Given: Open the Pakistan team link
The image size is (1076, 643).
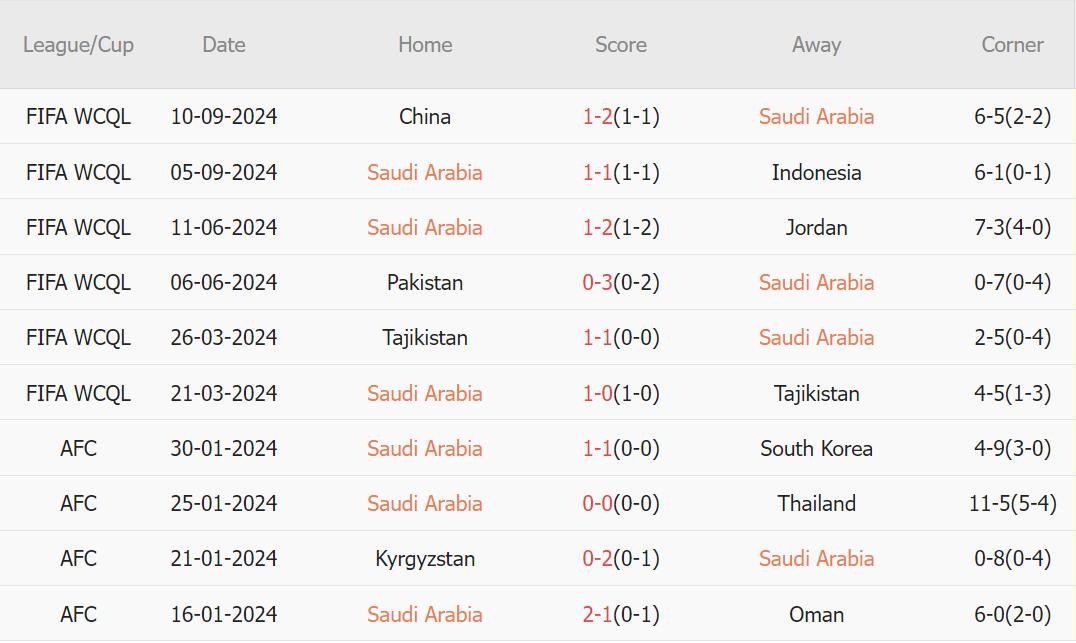Looking at the screenshot, I should coord(425,283).
